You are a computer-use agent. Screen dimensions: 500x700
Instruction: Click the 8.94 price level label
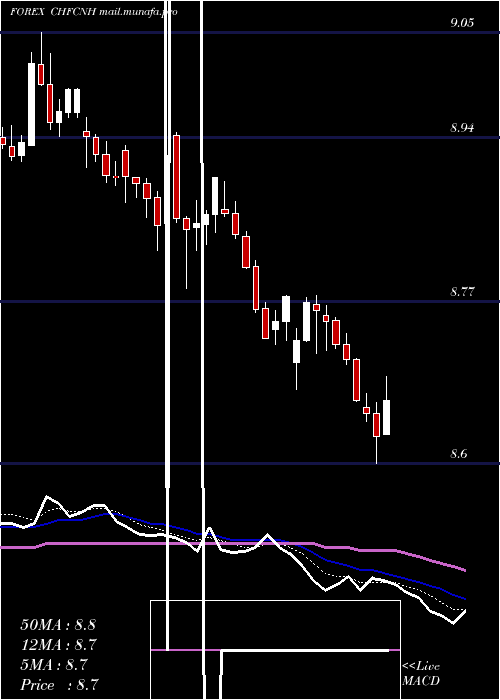pos(462,128)
